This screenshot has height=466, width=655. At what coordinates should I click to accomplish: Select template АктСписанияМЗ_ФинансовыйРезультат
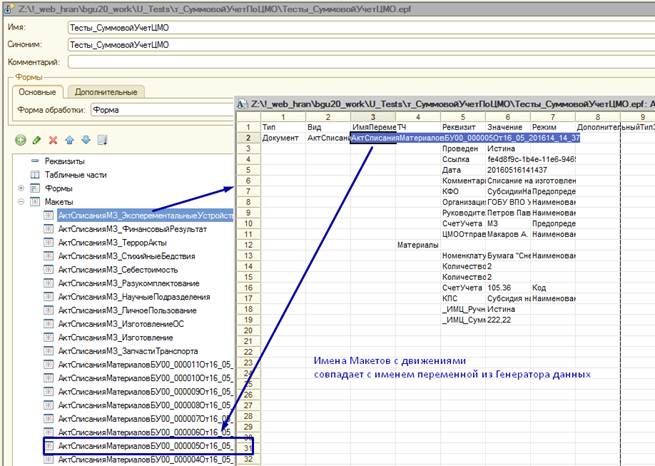click(x=132, y=229)
